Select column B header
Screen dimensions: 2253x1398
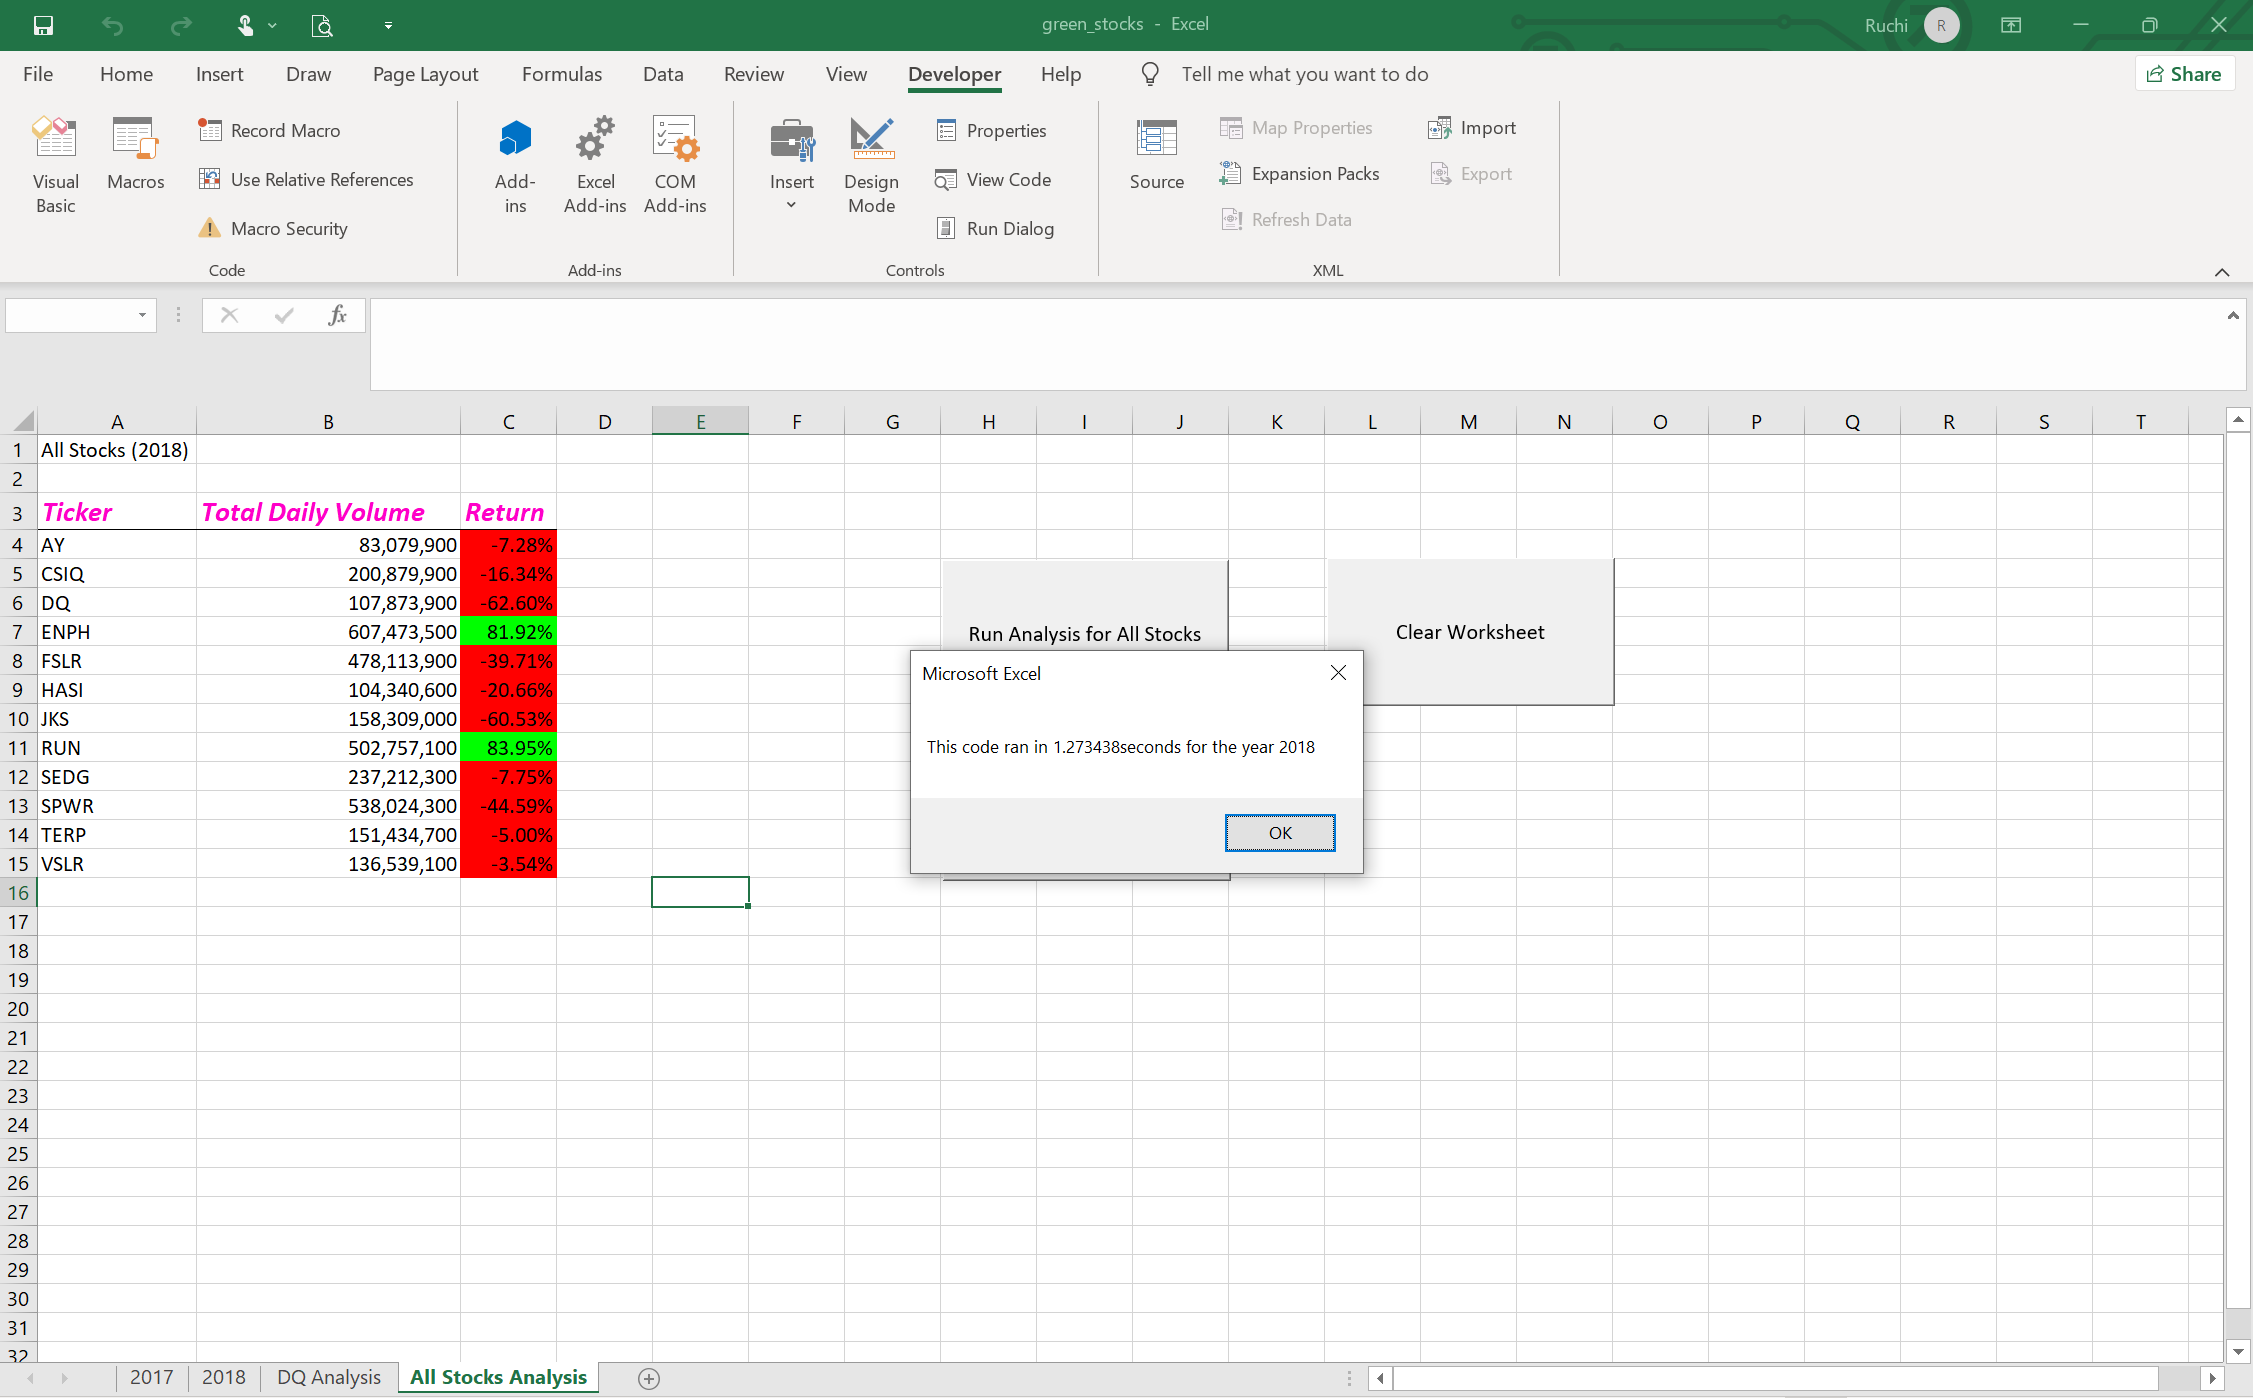coord(328,421)
